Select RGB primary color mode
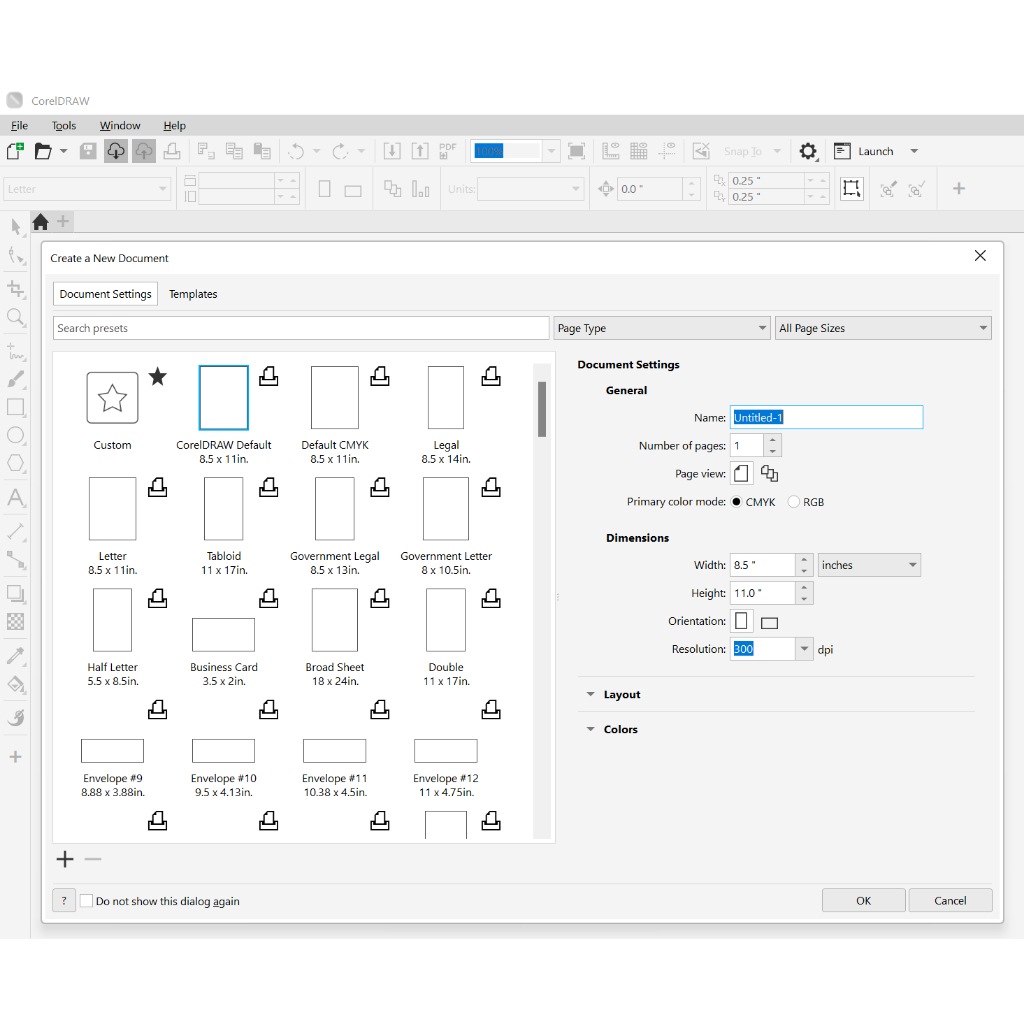The height and width of the screenshot is (1024, 1024). click(x=794, y=502)
